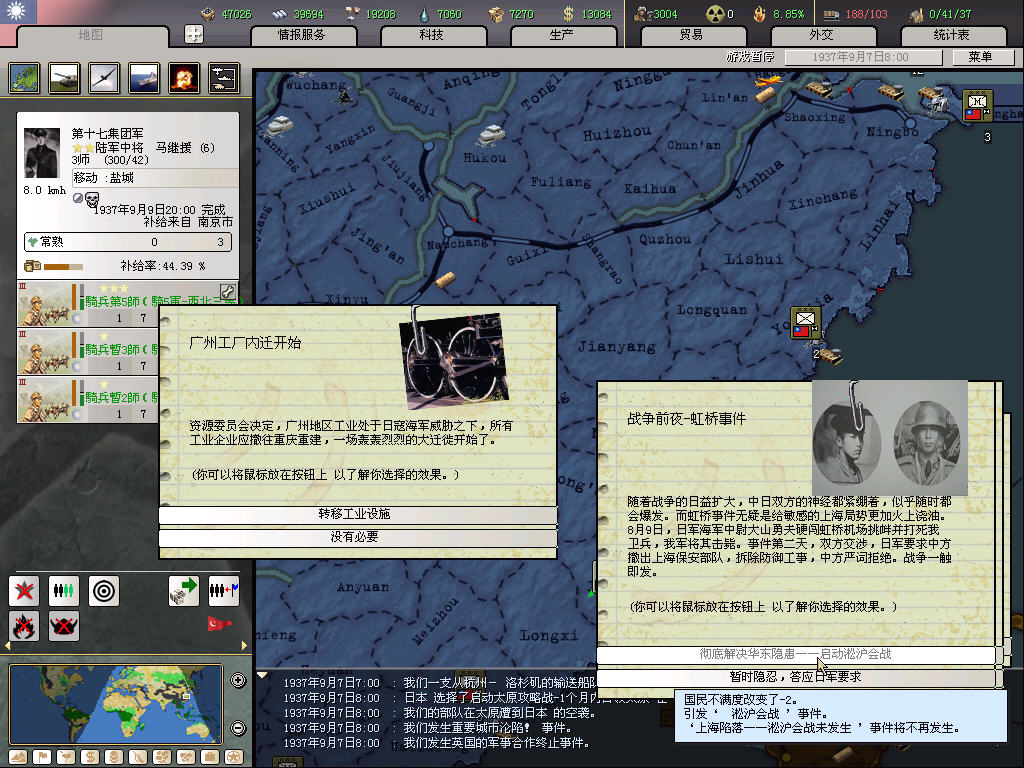Zoom out the minimap with minus button
The width and height of the screenshot is (1024, 768).
238,728
